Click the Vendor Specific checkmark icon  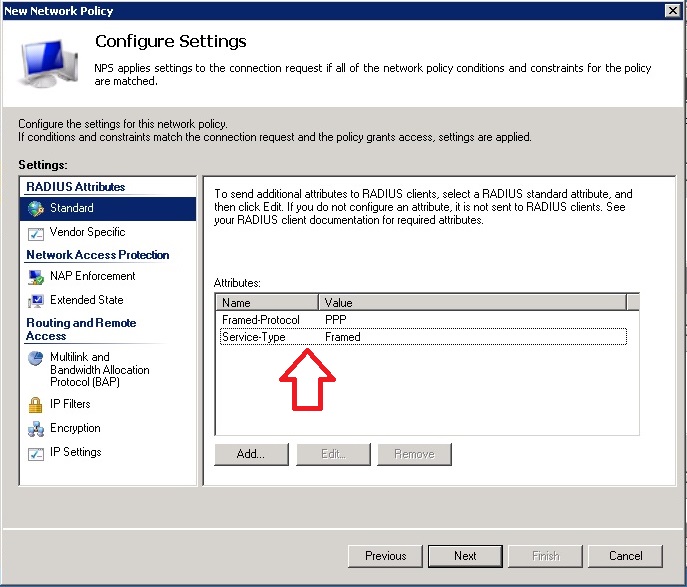(36, 232)
